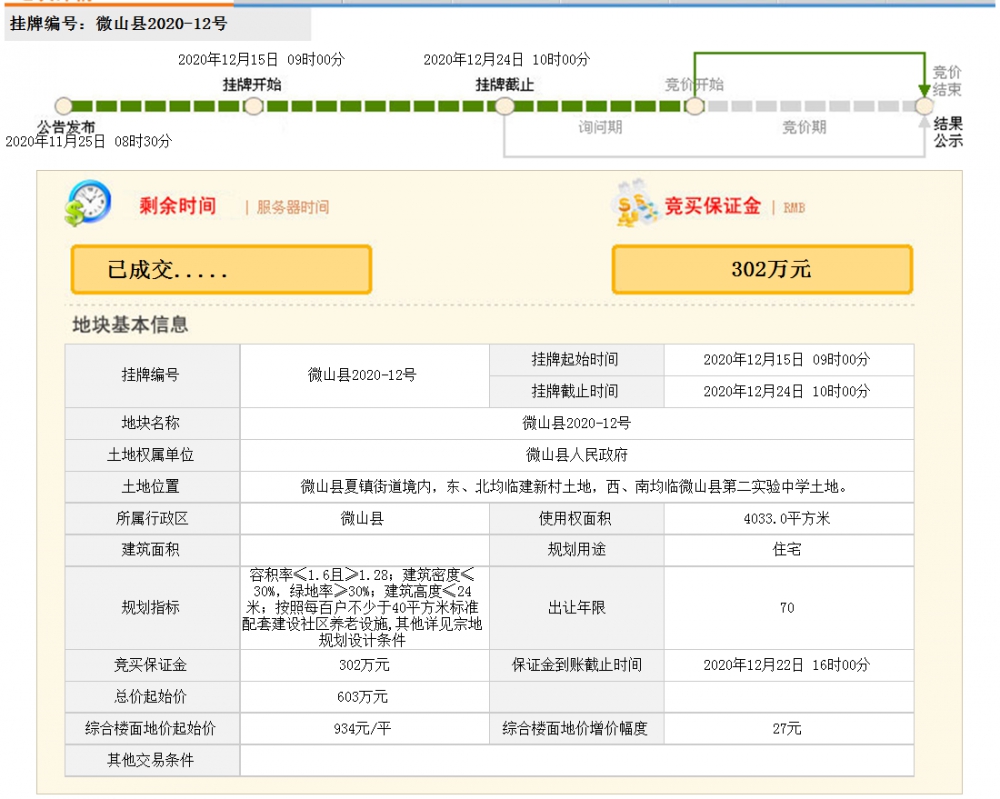Image resolution: width=1000 pixels, height=799 pixels.
Task: Click the 所属行政区 value 微山县
Action: click(x=364, y=518)
